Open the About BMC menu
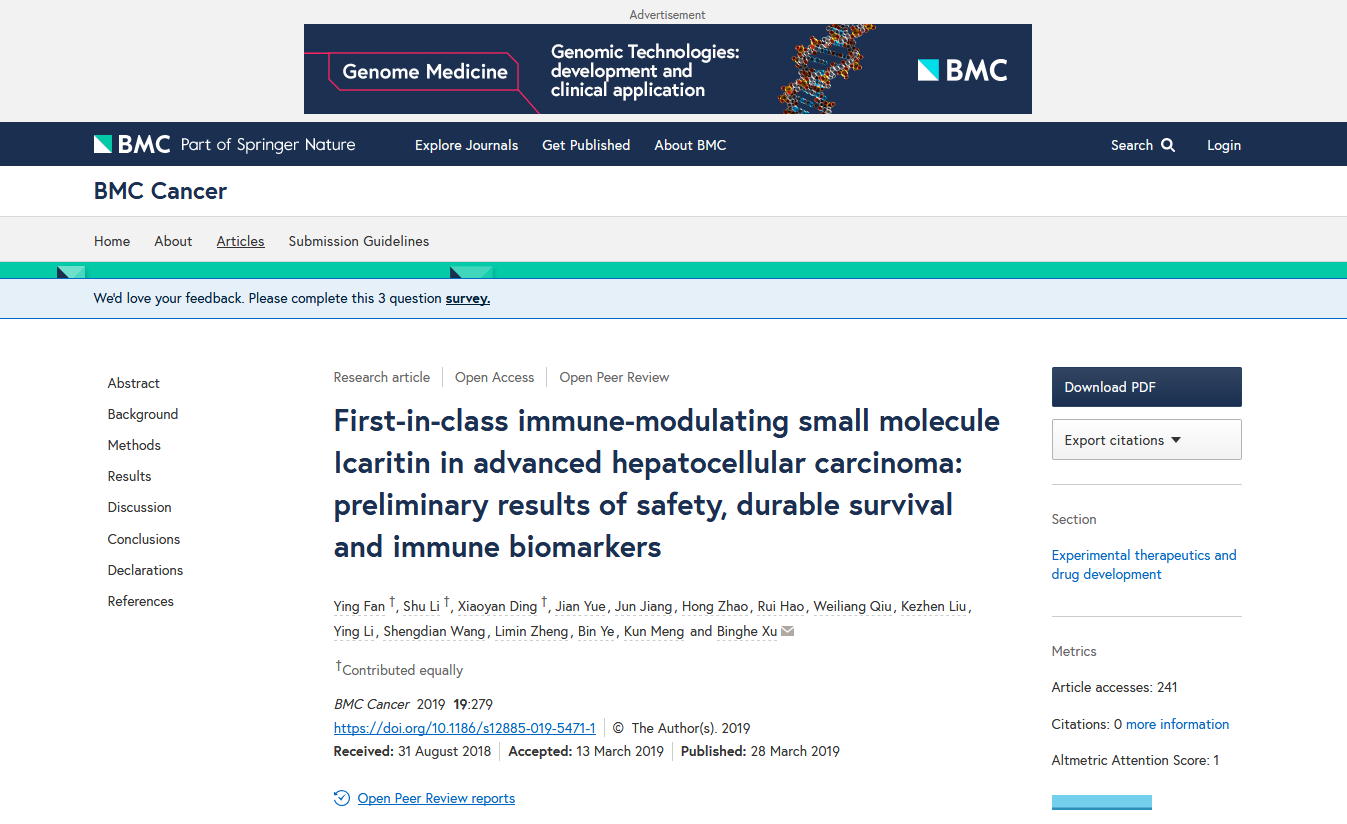 [x=690, y=145]
